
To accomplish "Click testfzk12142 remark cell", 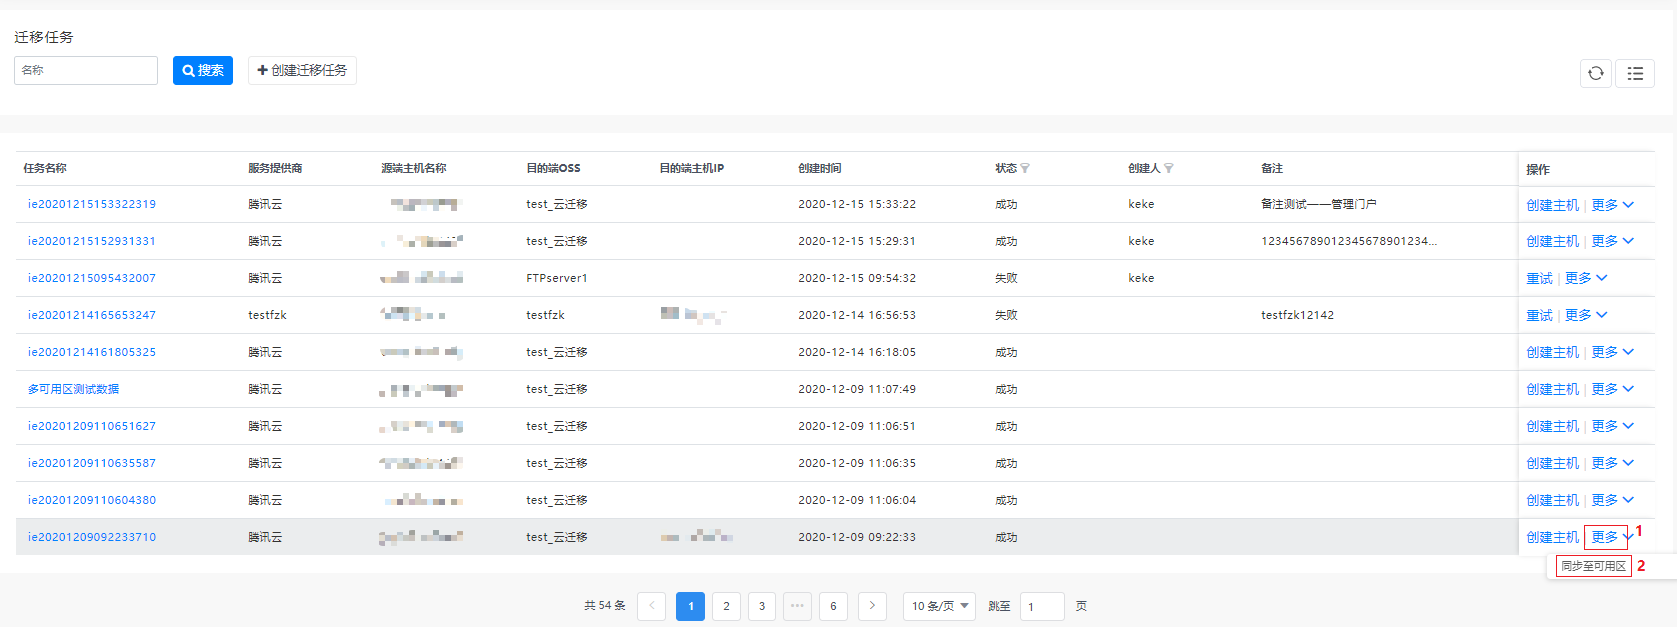I will [x=1297, y=315].
